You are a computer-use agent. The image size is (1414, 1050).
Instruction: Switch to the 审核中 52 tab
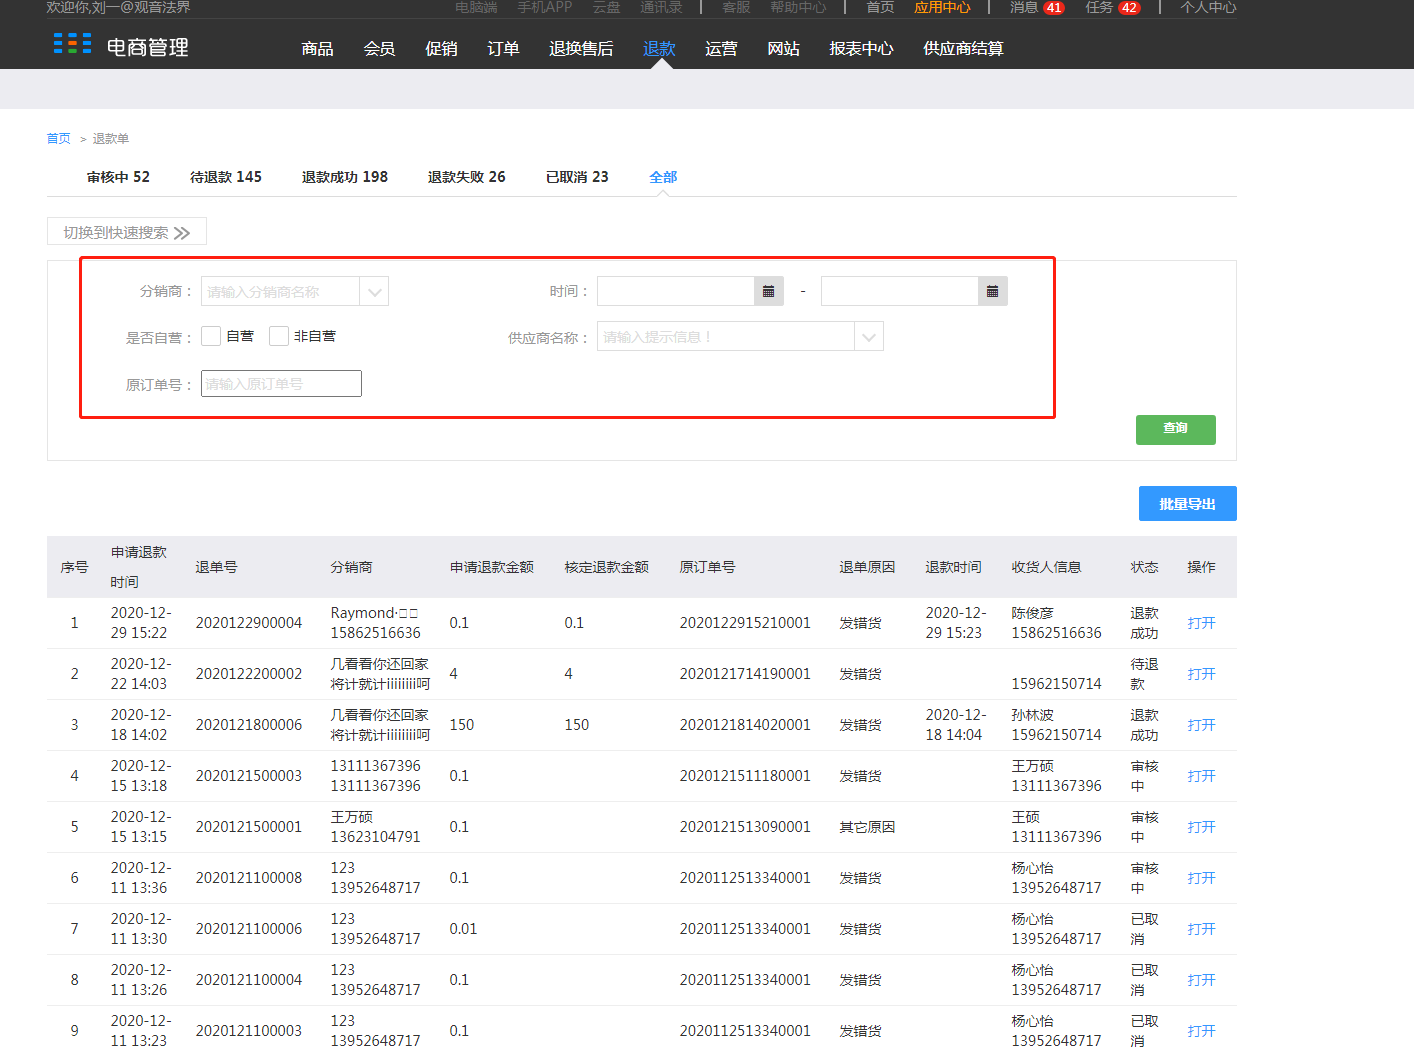118,177
